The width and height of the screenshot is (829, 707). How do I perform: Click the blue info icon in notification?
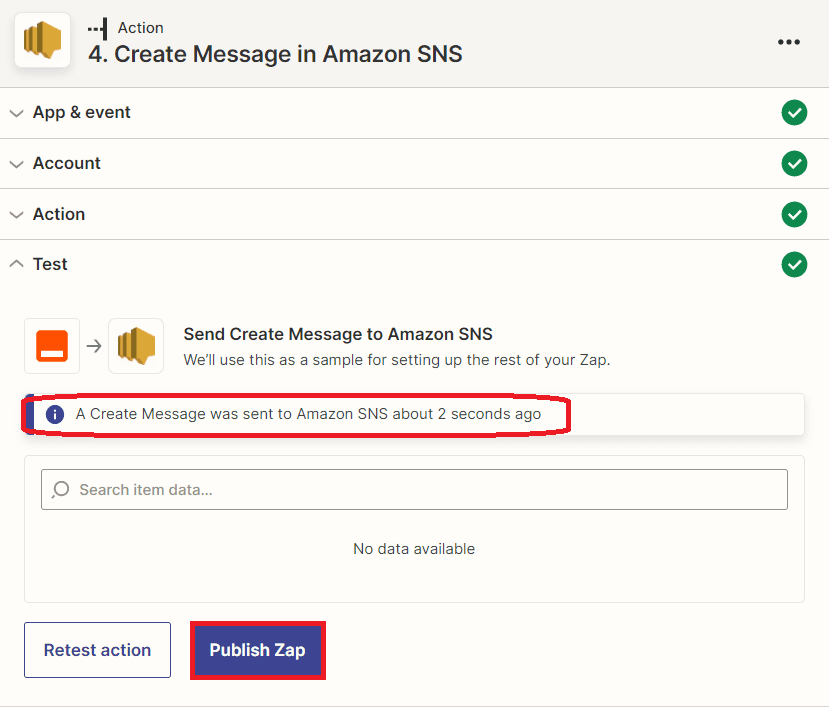tap(55, 414)
